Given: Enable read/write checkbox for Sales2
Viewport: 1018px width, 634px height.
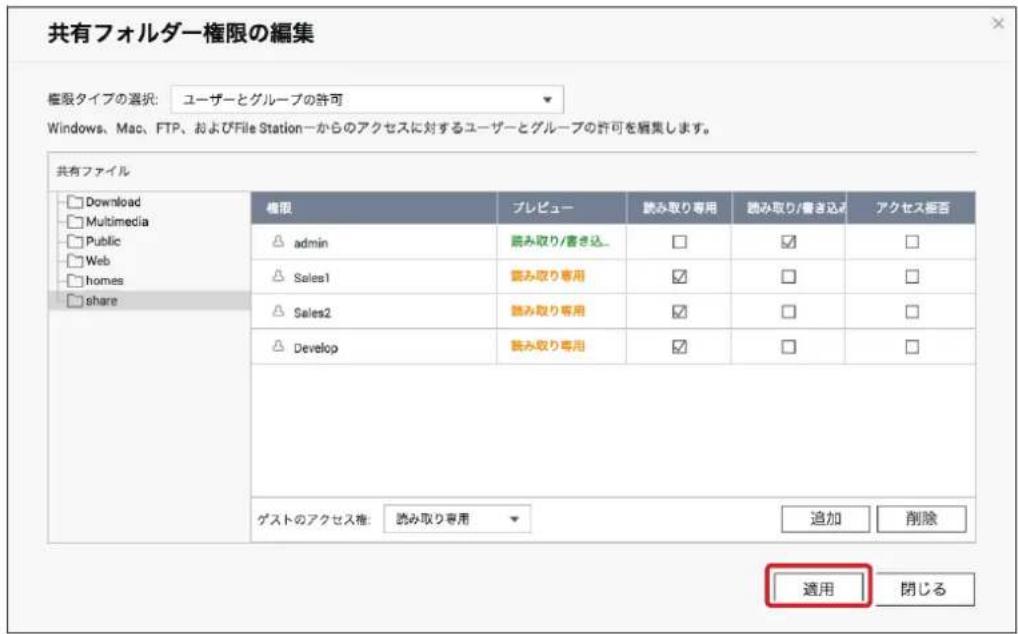Looking at the screenshot, I should [788, 311].
